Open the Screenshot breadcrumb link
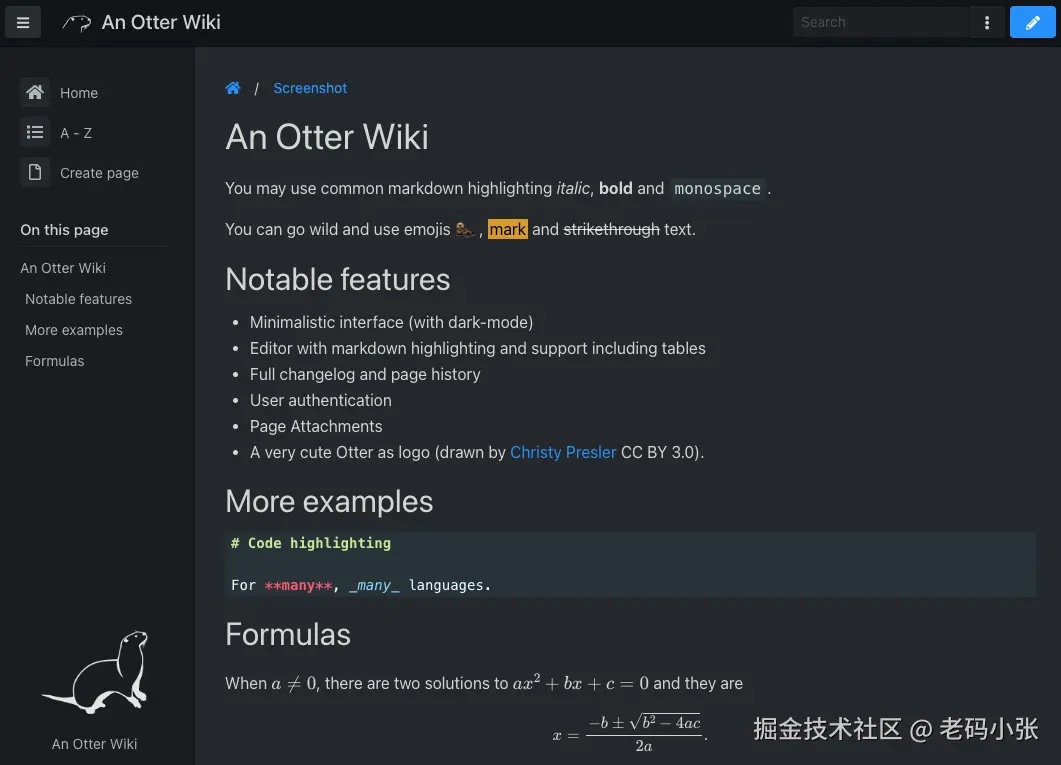The height and width of the screenshot is (765, 1061). (310, 88)
